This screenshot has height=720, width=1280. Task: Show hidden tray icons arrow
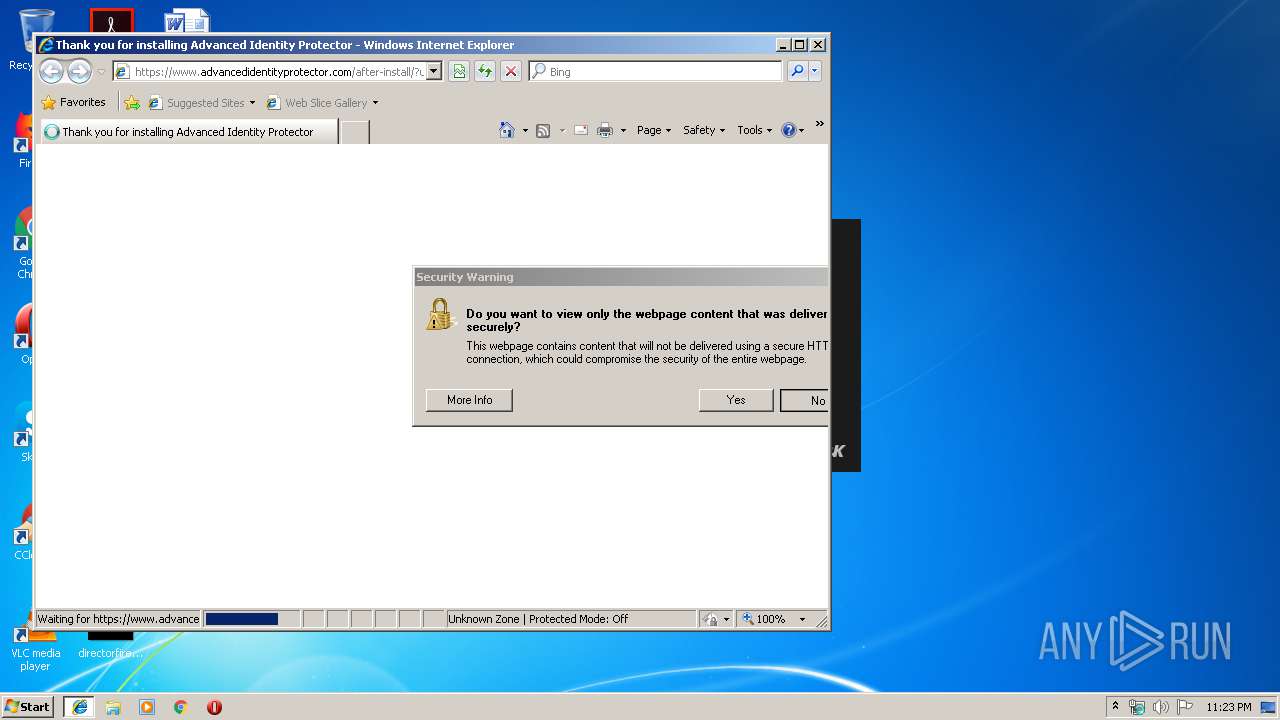click(x=1116, y=706)
